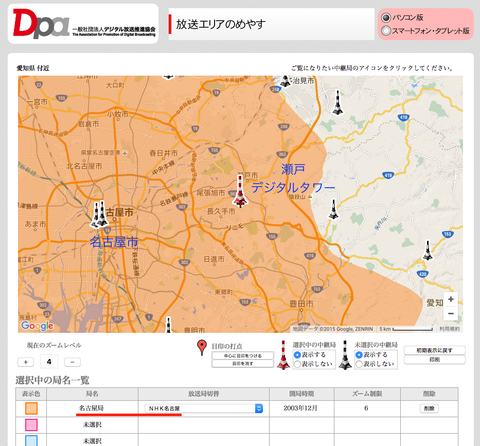Choose 表示しない for selected relay stations
Screen dimensions: 480x446
click(x=297, y=364)
